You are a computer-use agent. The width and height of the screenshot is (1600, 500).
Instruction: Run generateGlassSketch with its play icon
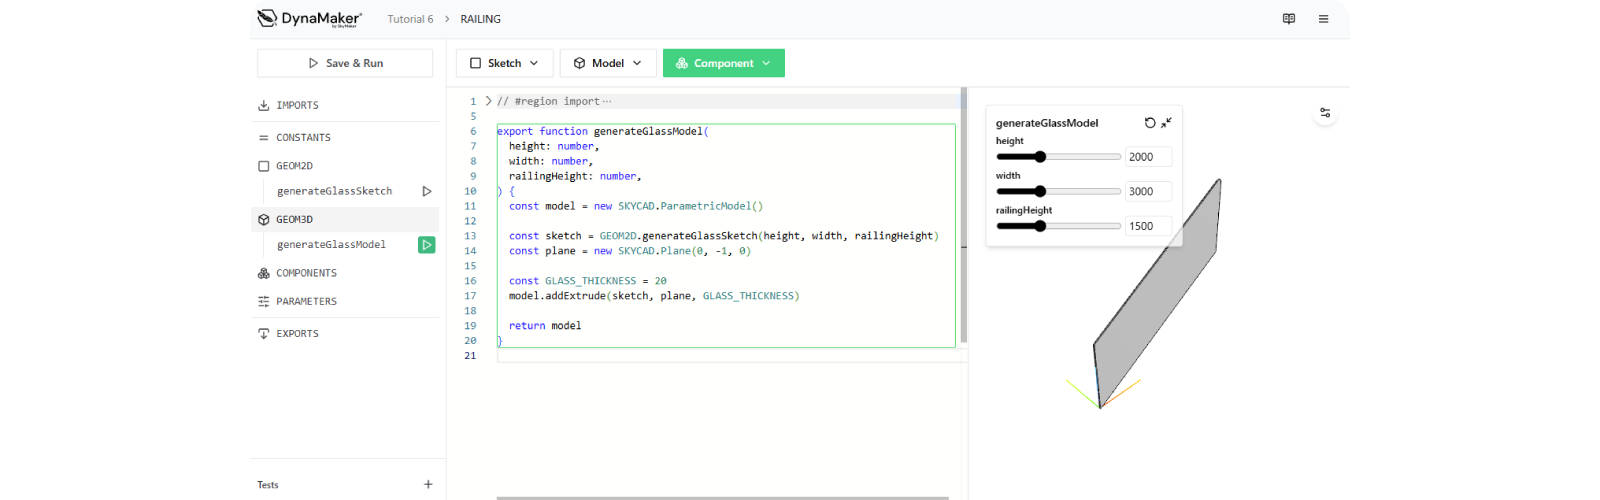pos(427,191)
